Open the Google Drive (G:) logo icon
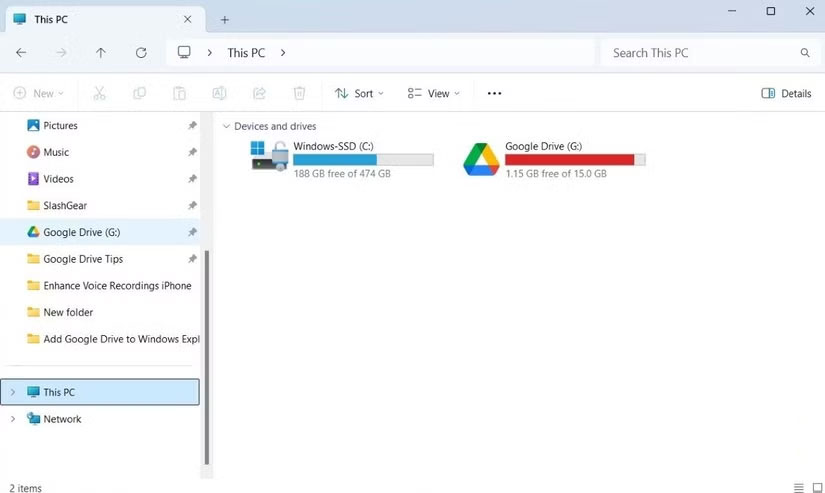Screen dimensions: 825x493 pyautogui.click(x=481, y=159)
